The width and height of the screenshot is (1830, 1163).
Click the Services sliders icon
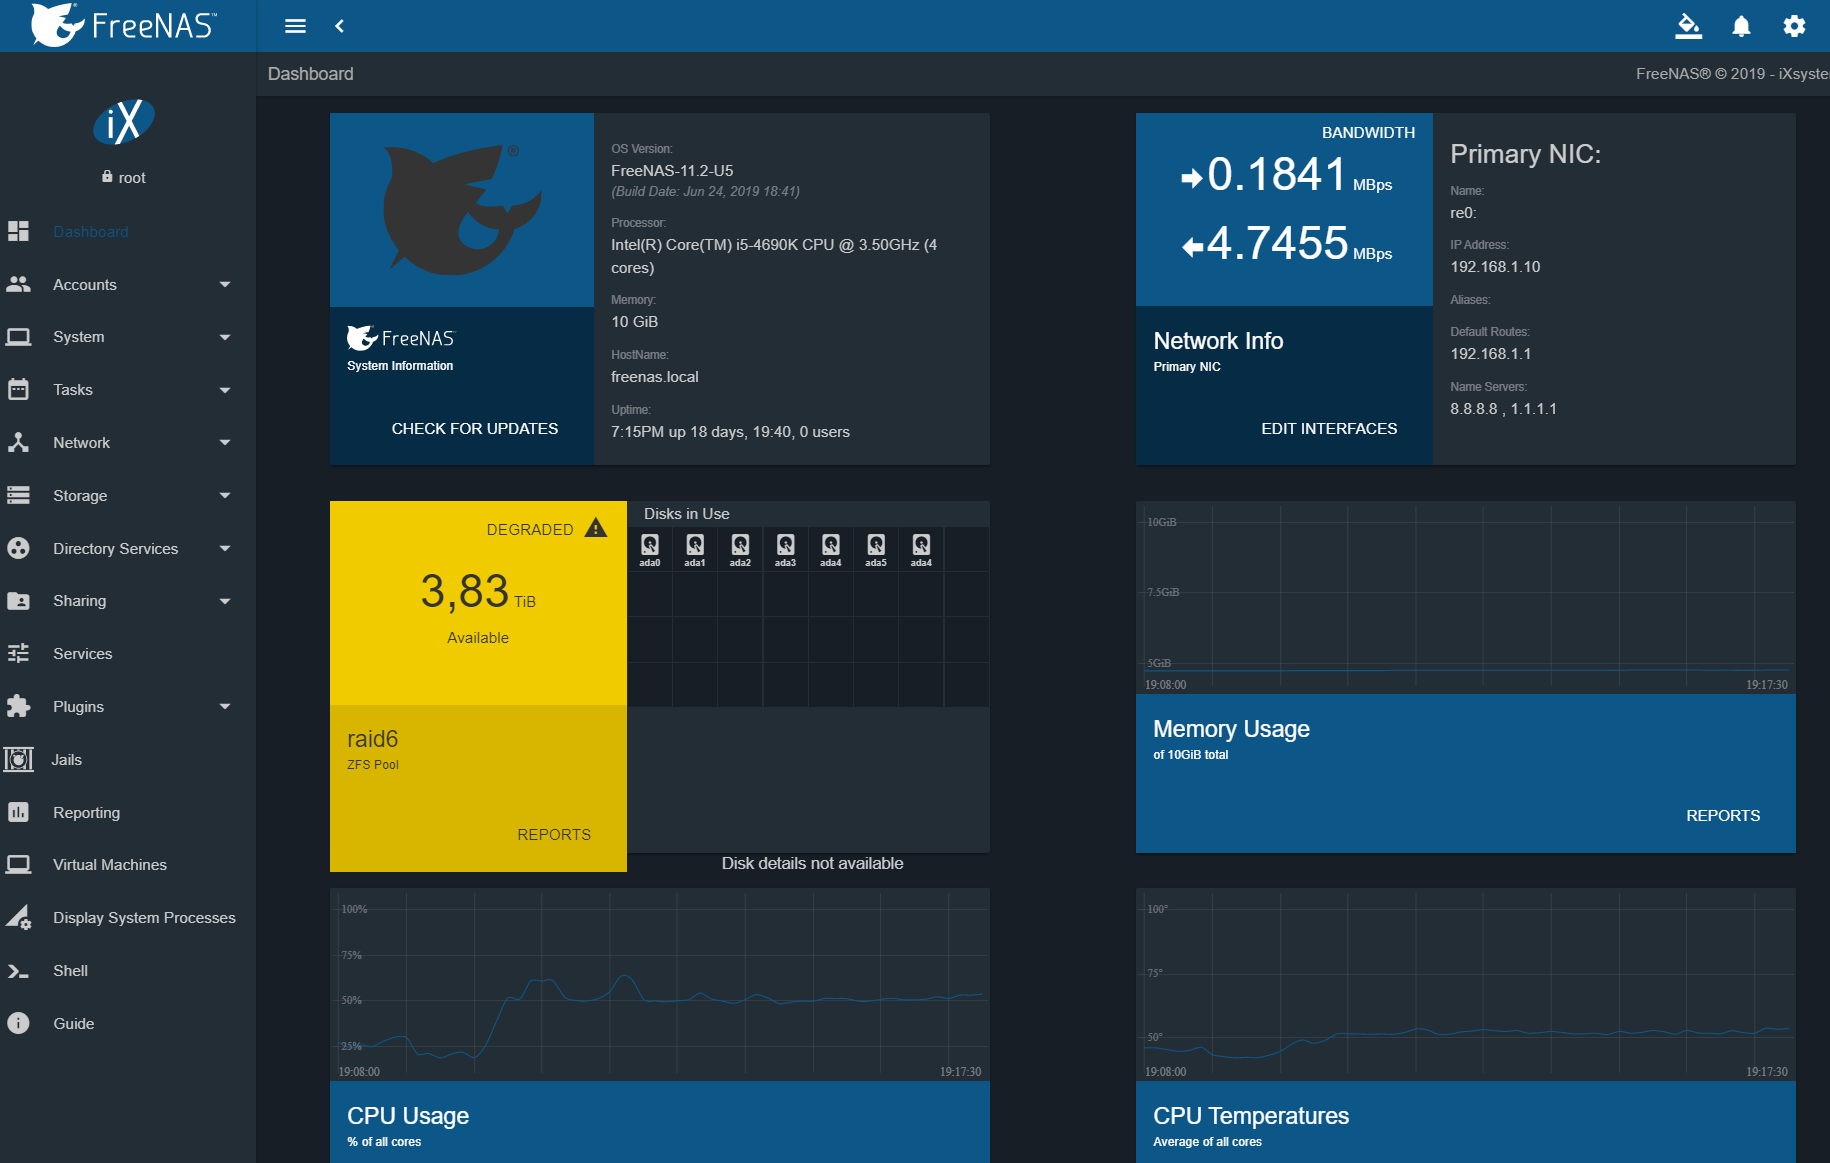tap(18, 653)
